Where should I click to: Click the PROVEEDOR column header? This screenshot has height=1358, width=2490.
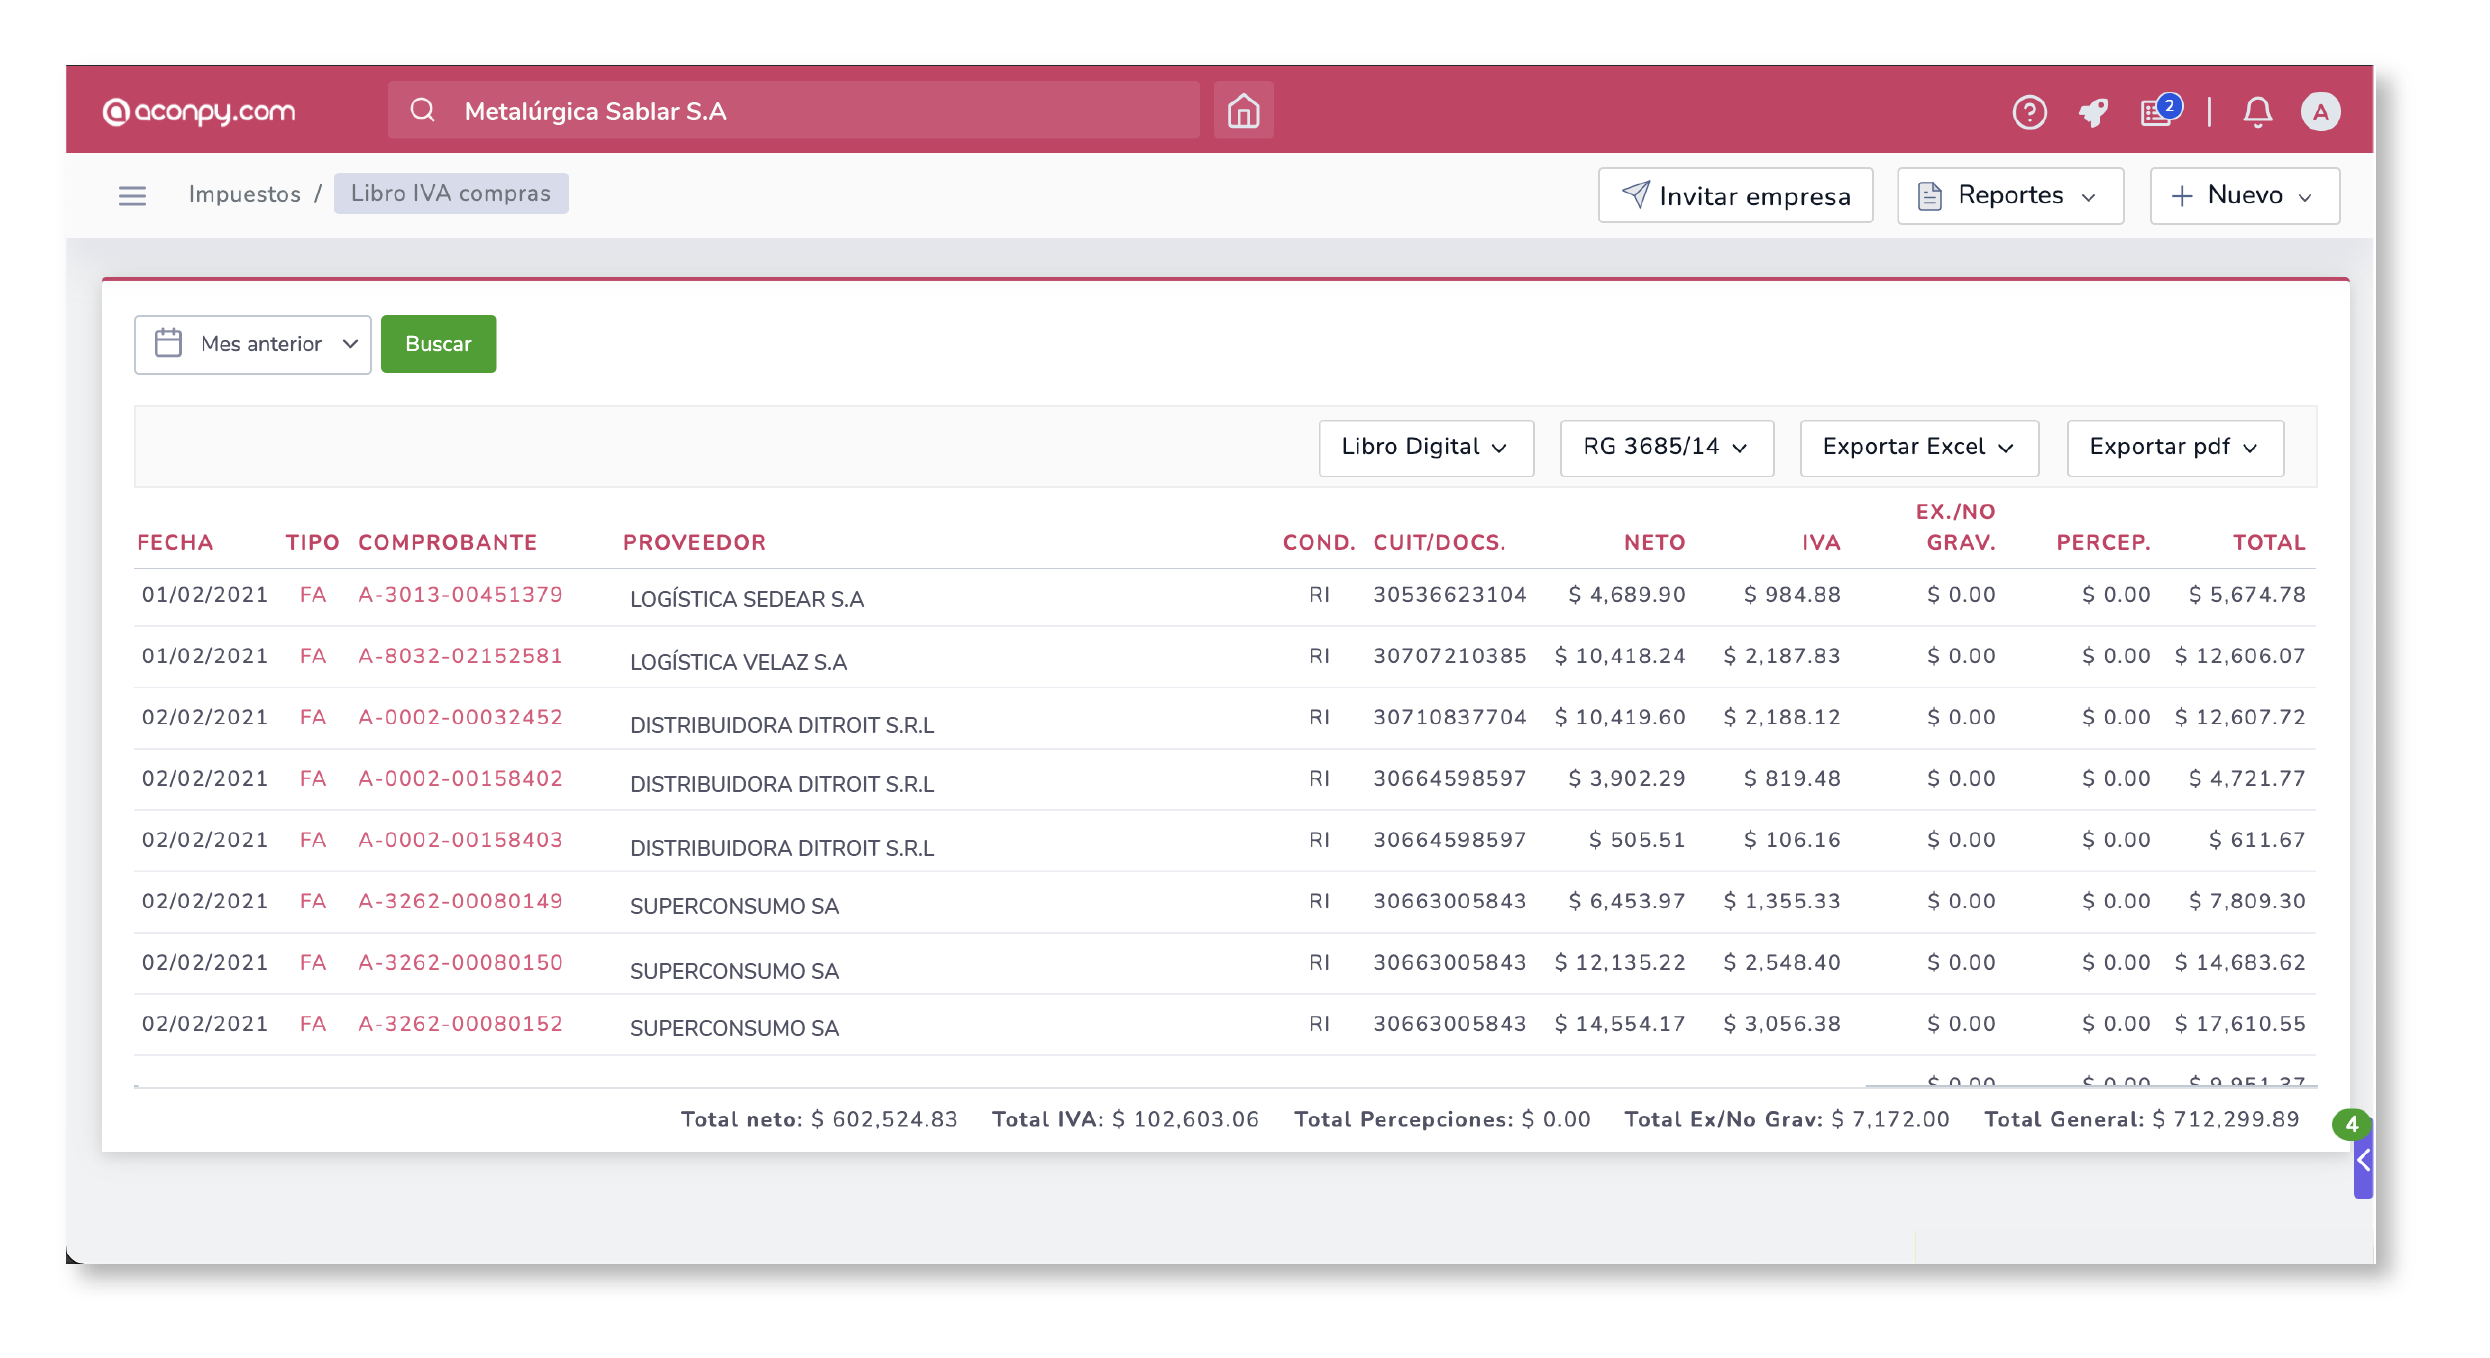[x=694, y=542]
